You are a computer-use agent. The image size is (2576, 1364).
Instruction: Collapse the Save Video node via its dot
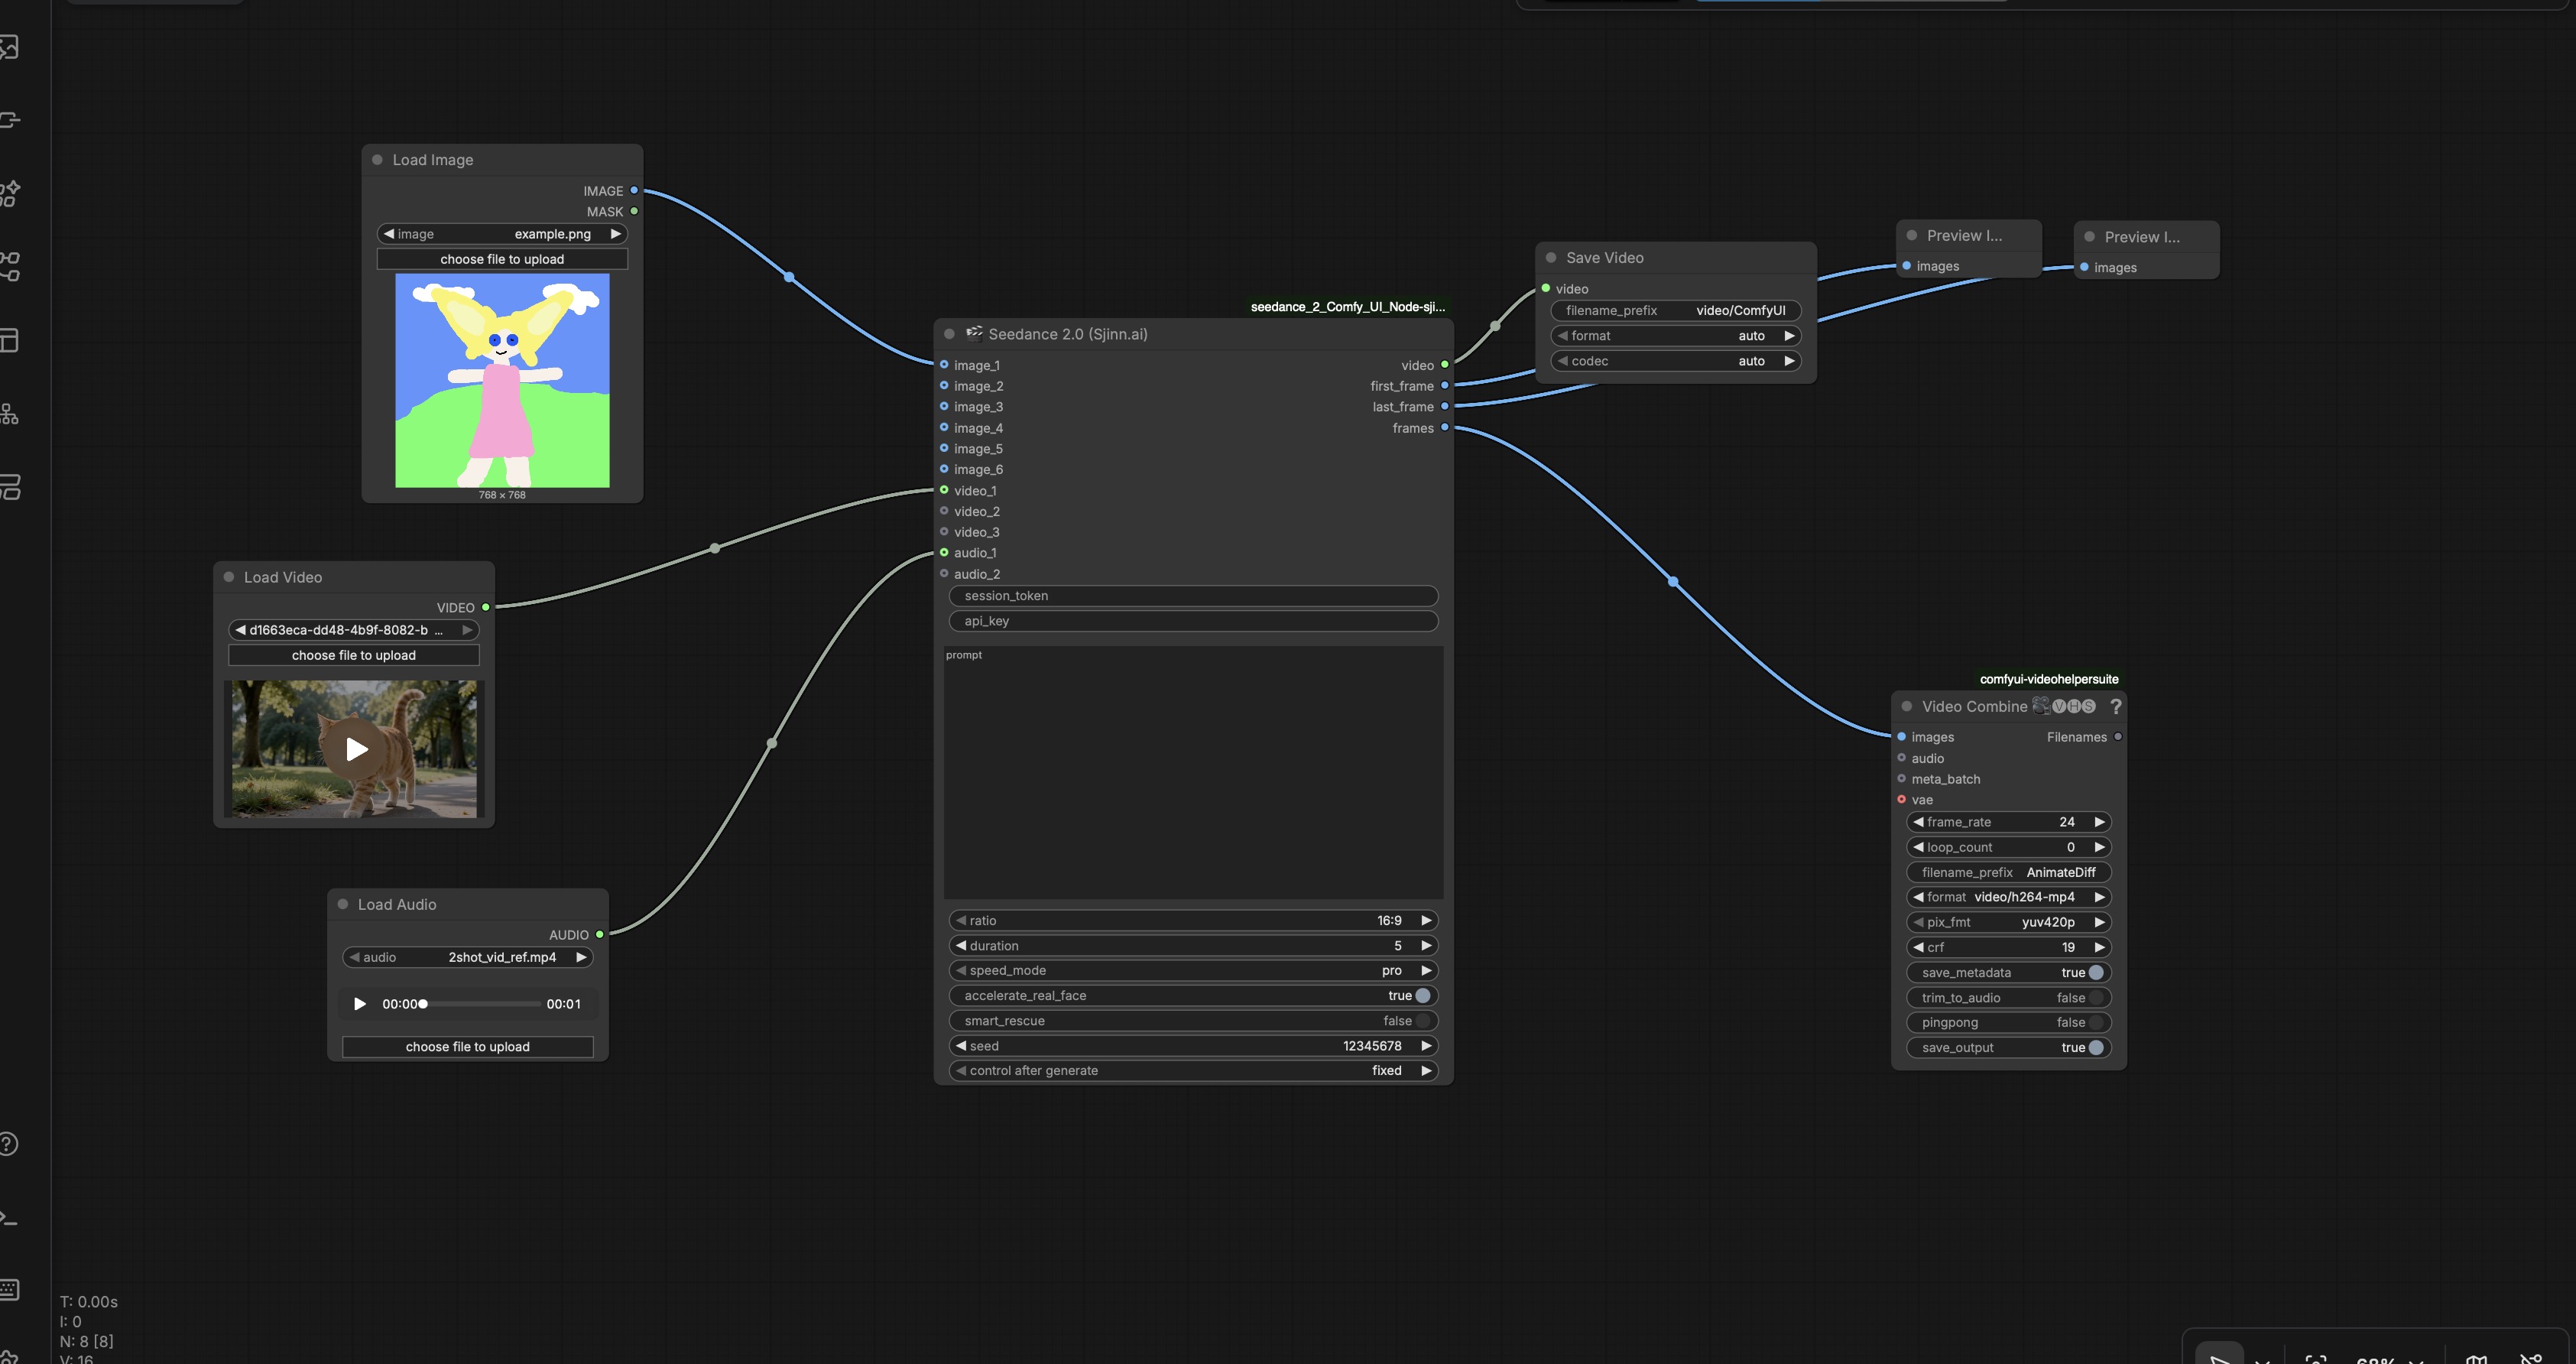[x=1551, y=258]
